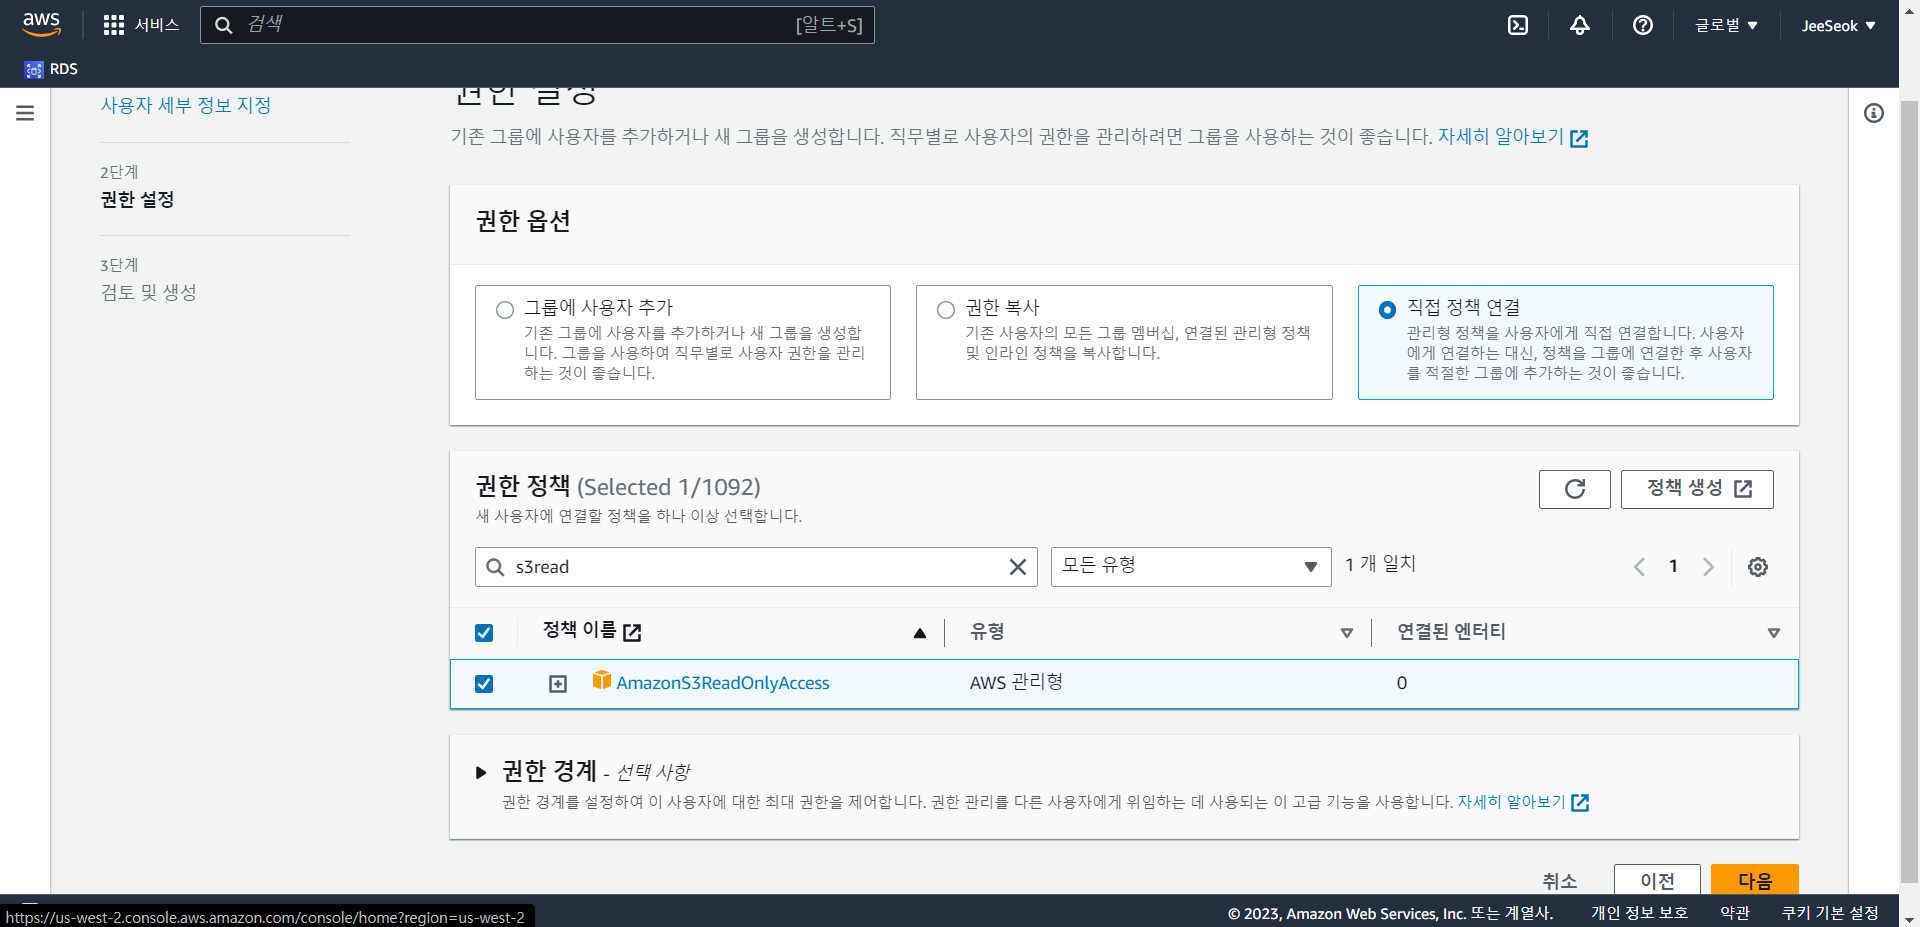This screenshot has height=927, width=1920.
Task: Go to step 사용자 세부 정보 지정
Action: [186, 106]
